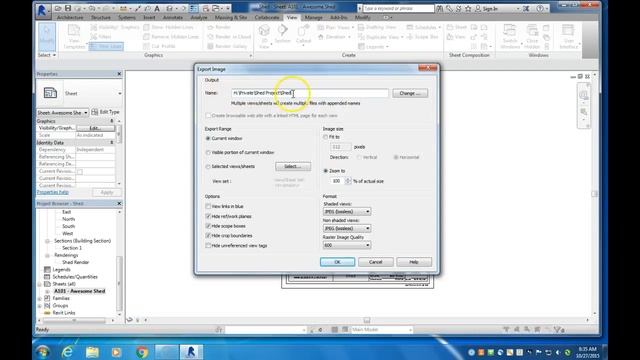This screenshot has width=640, height=360.
Task: Switch to the Insert ribbon tab
Action: [149, 18]
